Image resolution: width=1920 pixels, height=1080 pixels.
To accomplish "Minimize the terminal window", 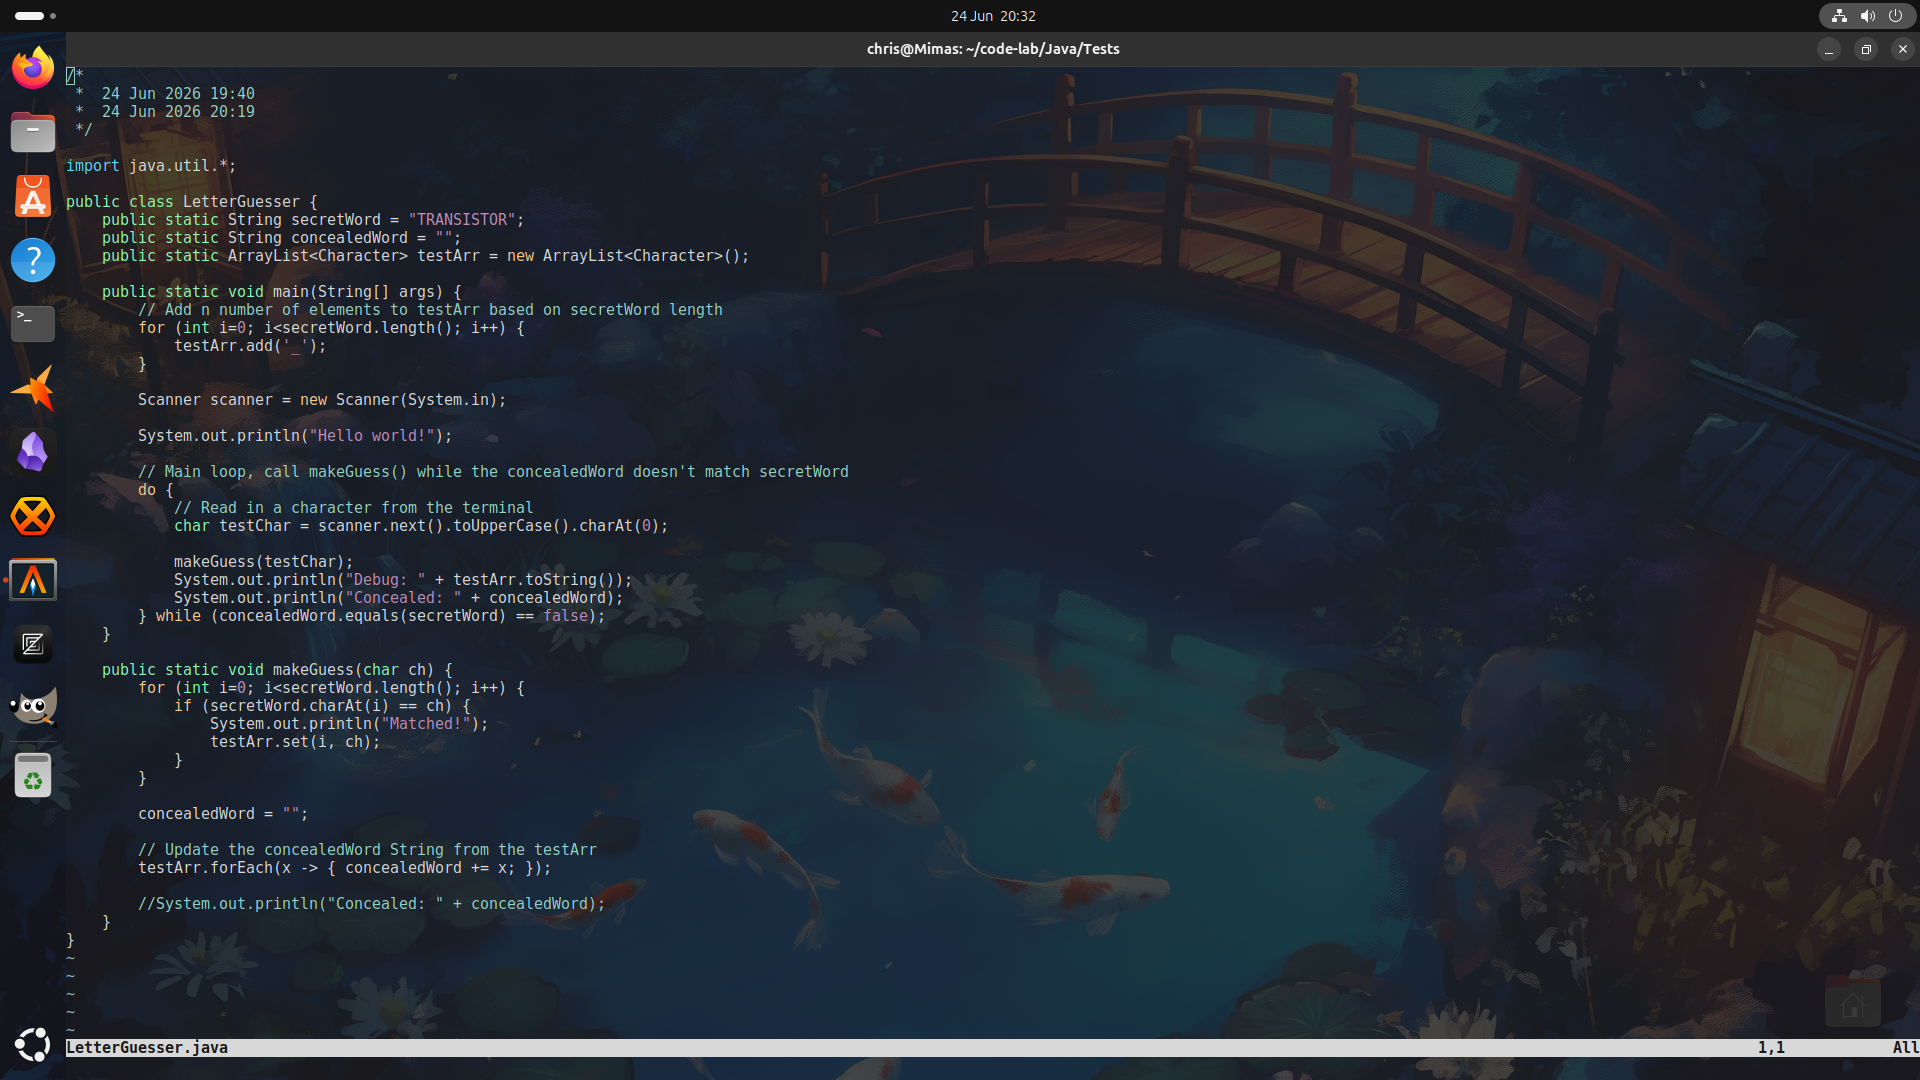I will [1829, 49].
